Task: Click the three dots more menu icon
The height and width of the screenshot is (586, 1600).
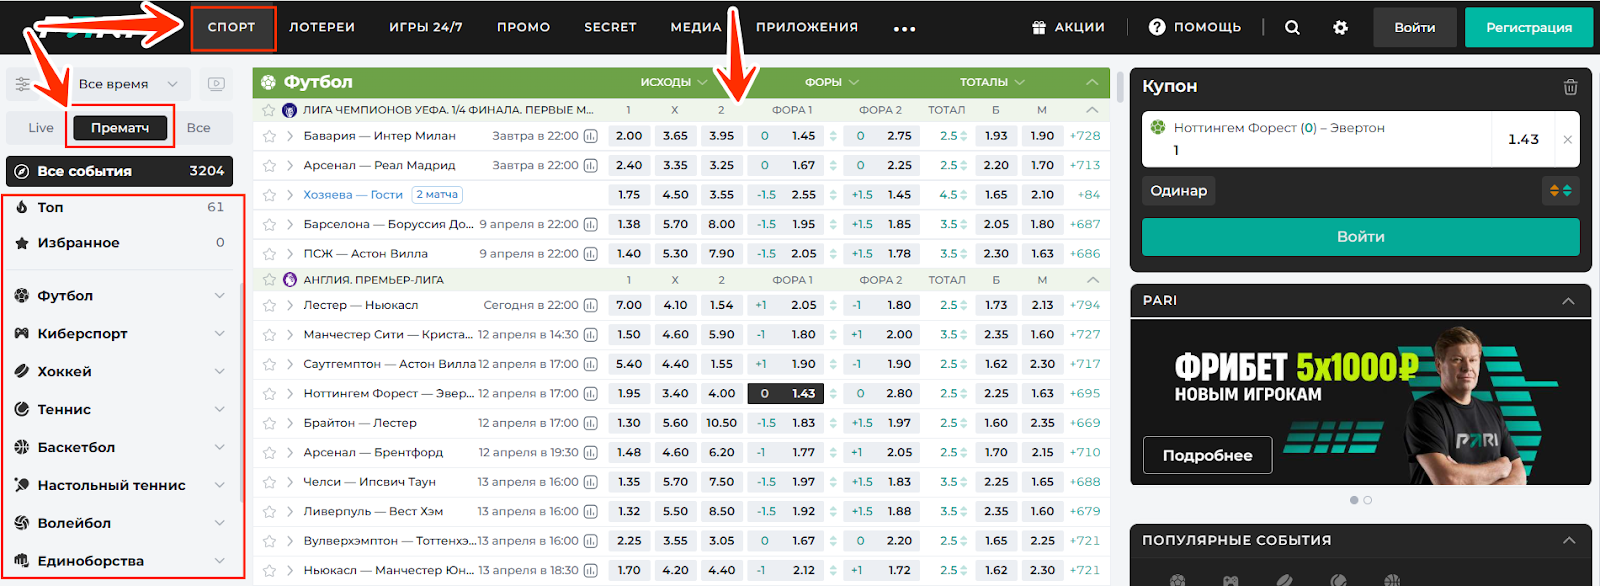Action: [904, 29]
